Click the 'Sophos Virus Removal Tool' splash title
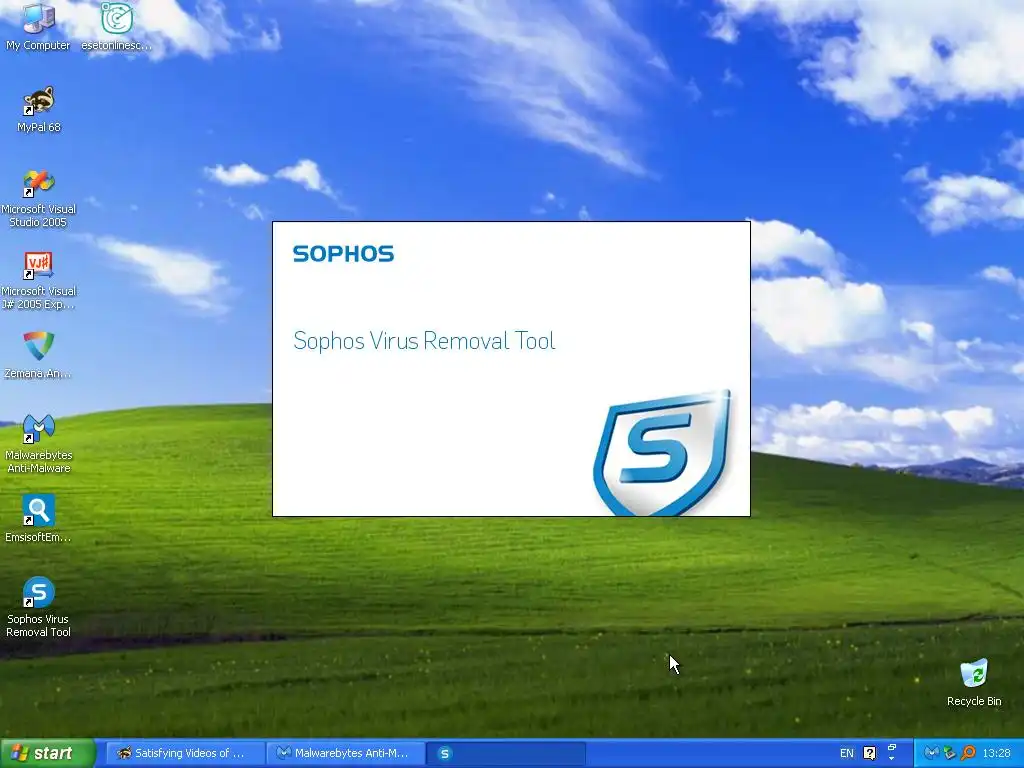Screen dimensions: 1024x768 [x=424, y=341]
